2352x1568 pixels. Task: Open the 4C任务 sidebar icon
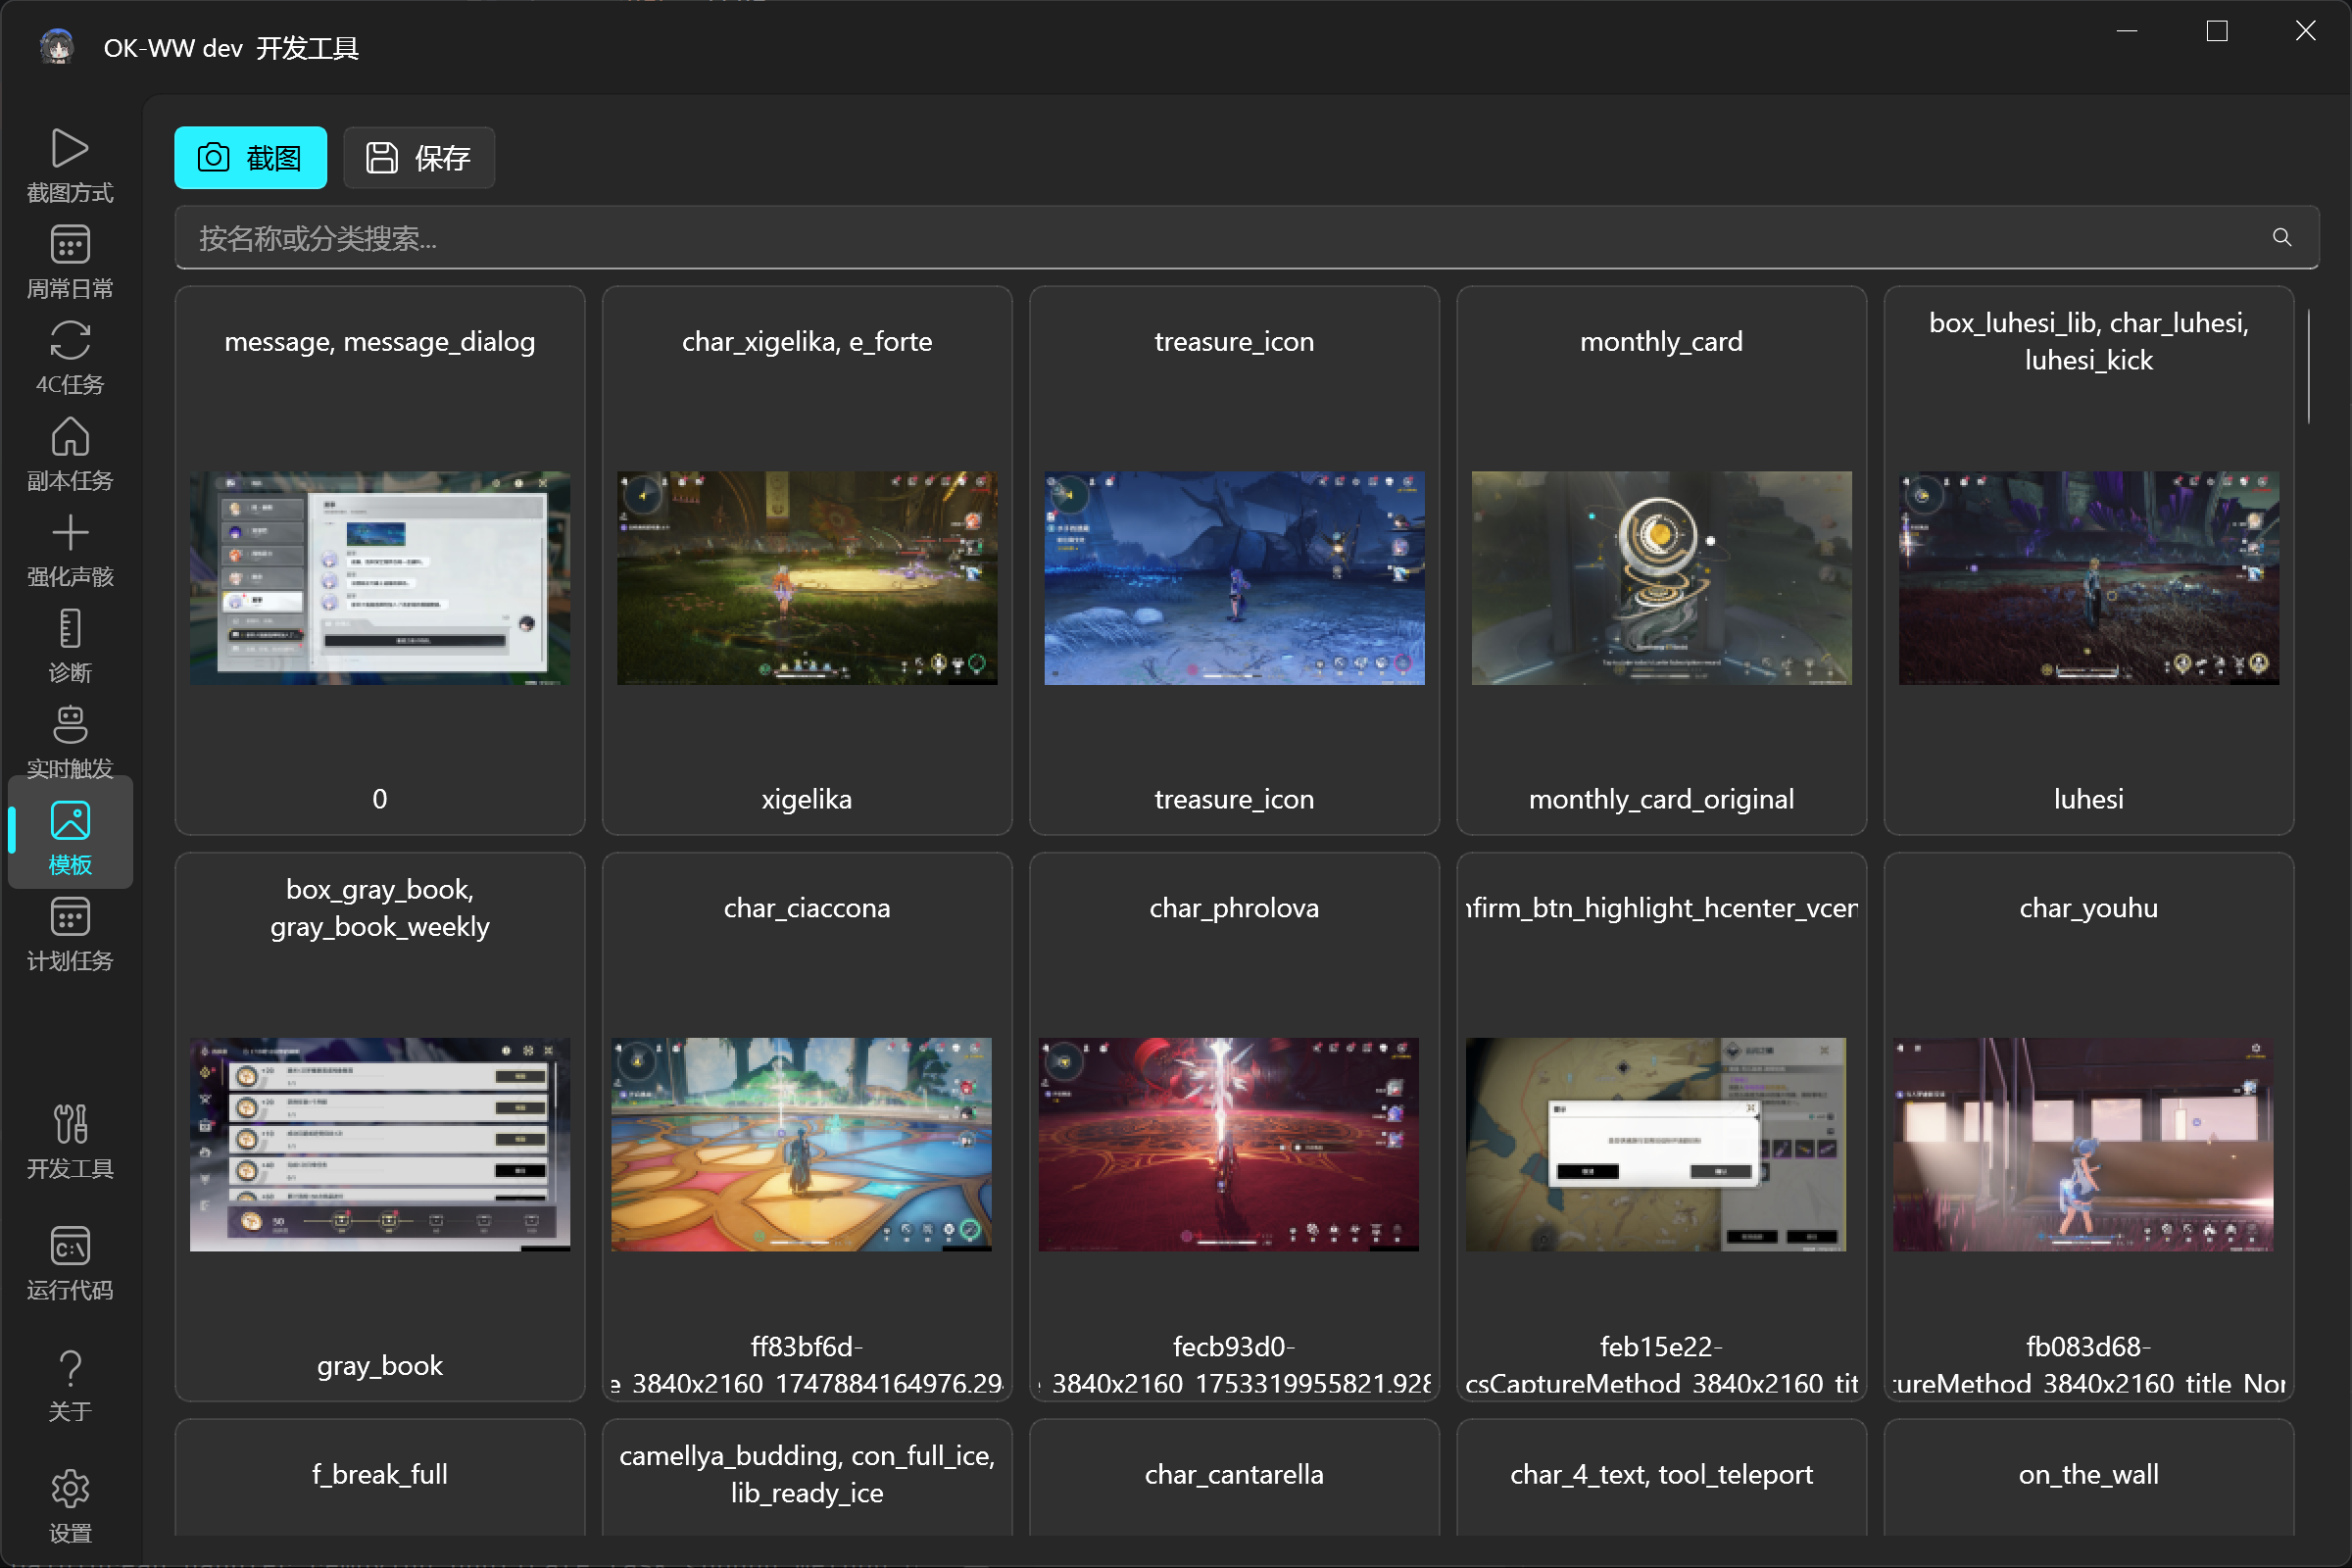(x=70, y=341)
